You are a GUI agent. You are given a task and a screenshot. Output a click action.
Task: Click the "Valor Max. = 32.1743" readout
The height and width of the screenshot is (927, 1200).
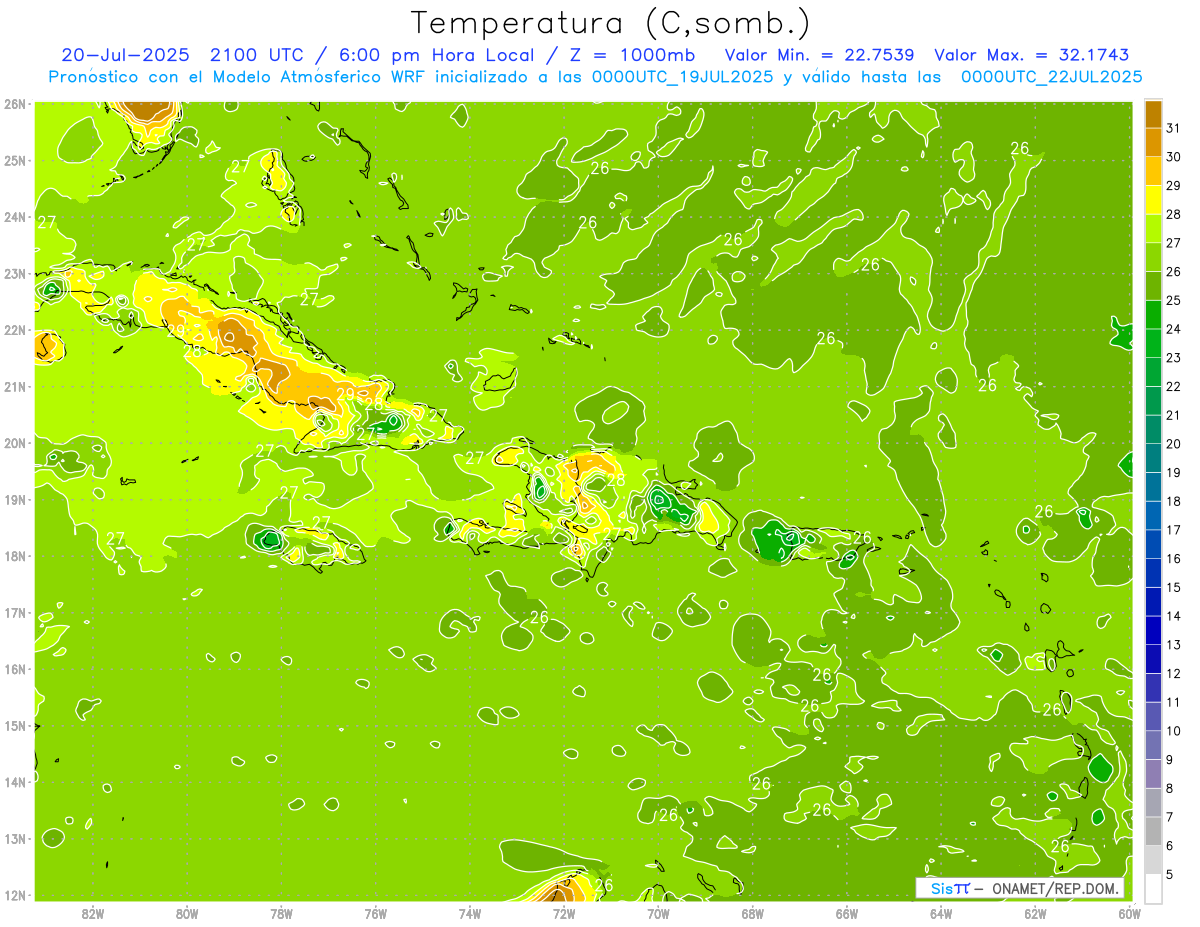click(1033, 55)
